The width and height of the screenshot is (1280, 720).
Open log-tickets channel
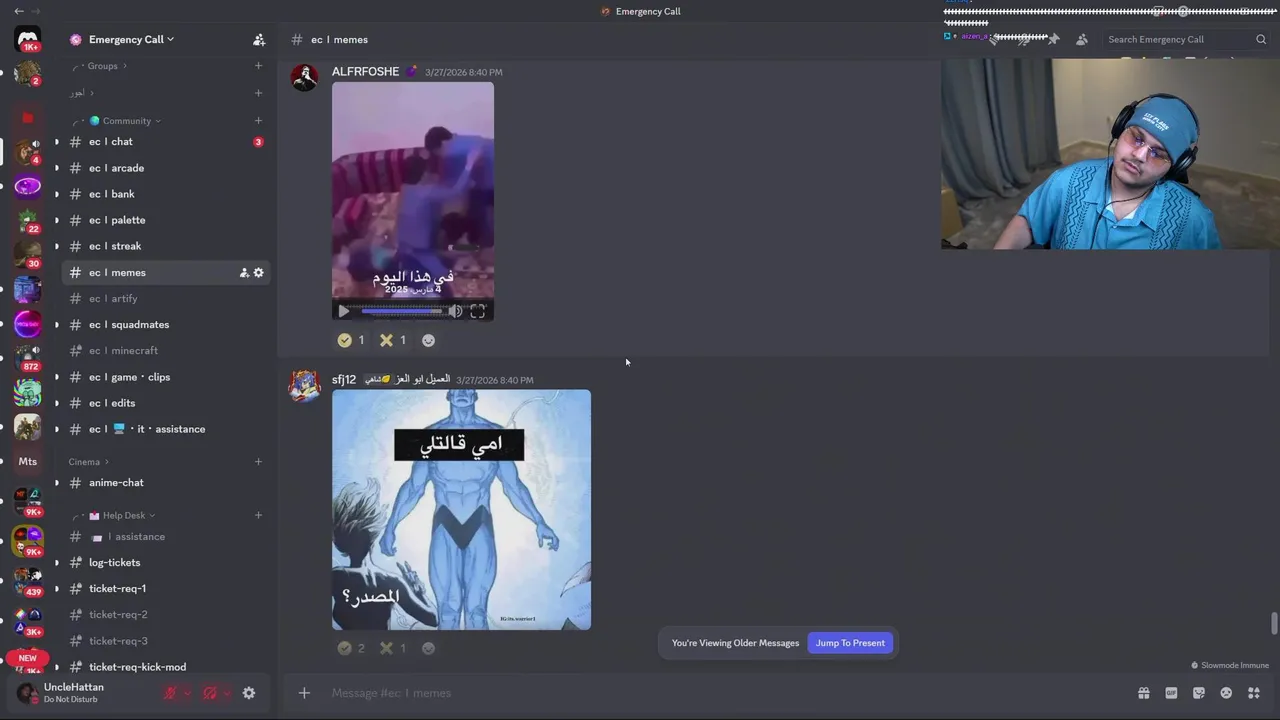(166, 563)
